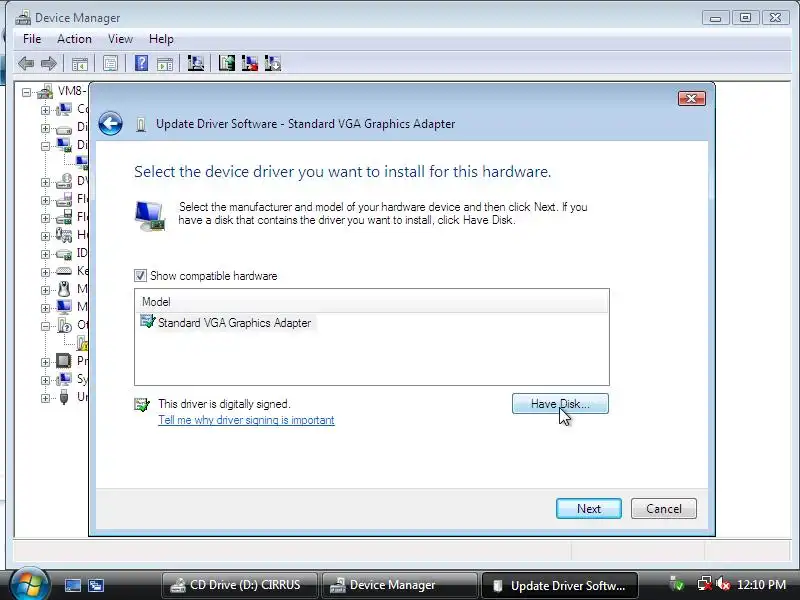Click the Disable toolbar icon with down arrow

click(273, 64)
